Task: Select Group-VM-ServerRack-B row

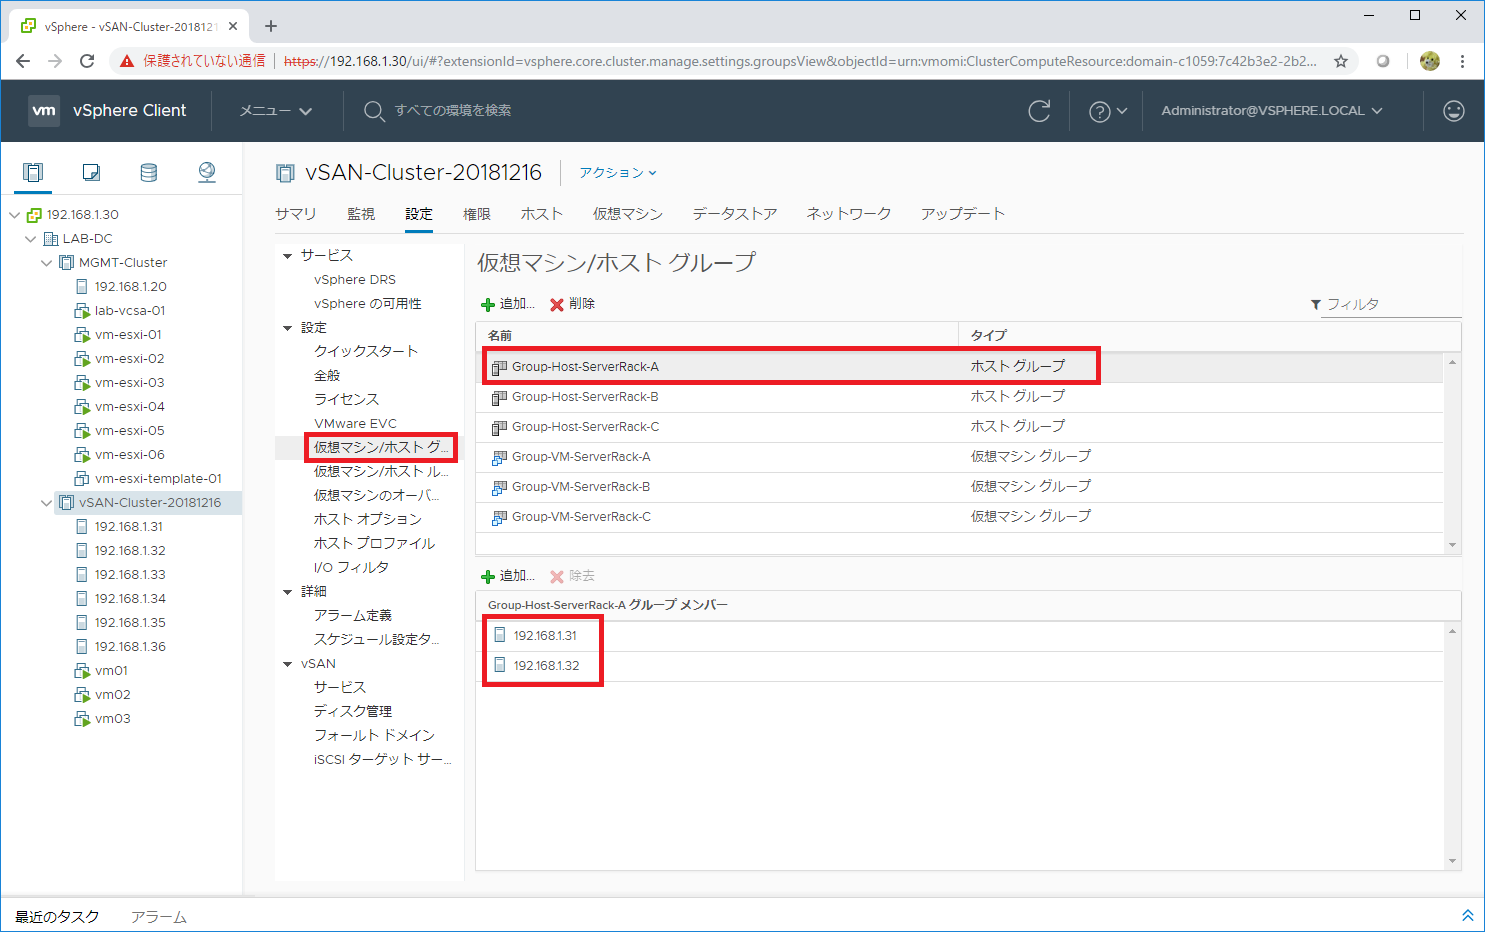Action: tap(960, 487)
